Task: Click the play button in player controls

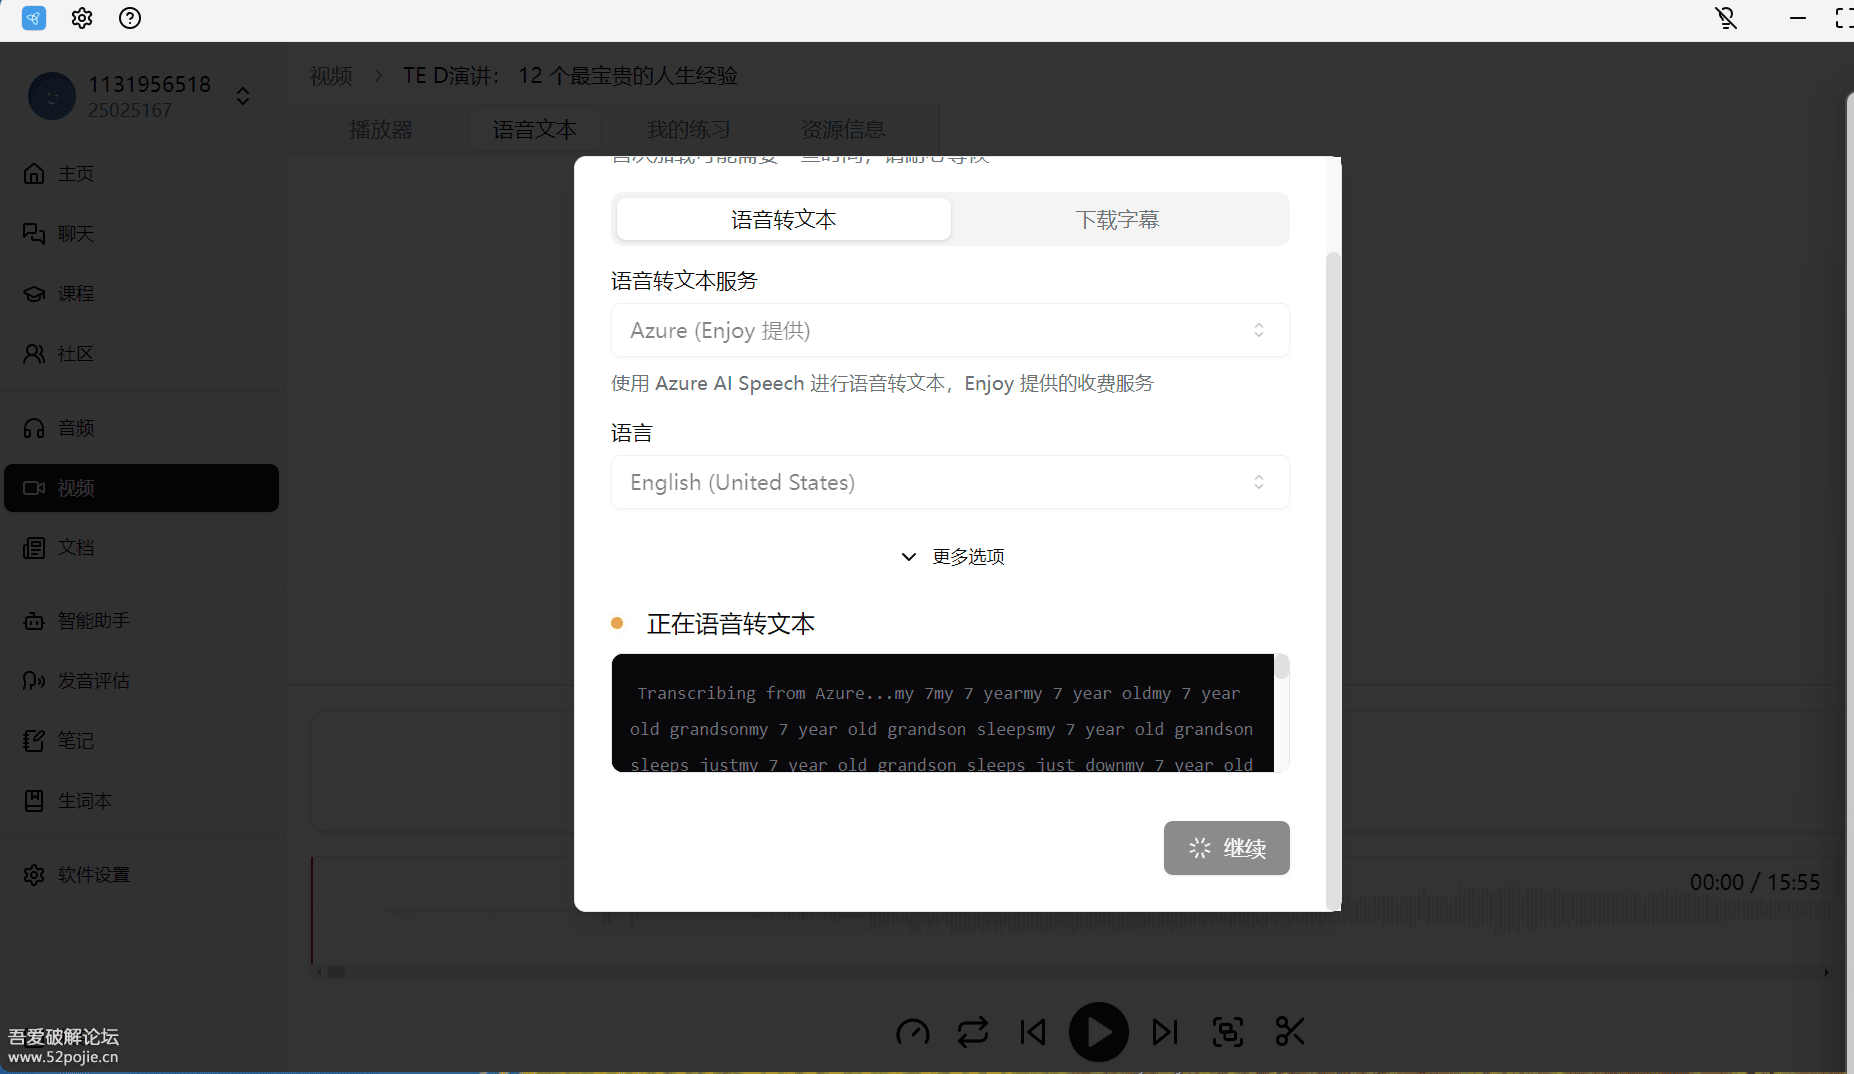Action: click(x=1098, y=1032)
